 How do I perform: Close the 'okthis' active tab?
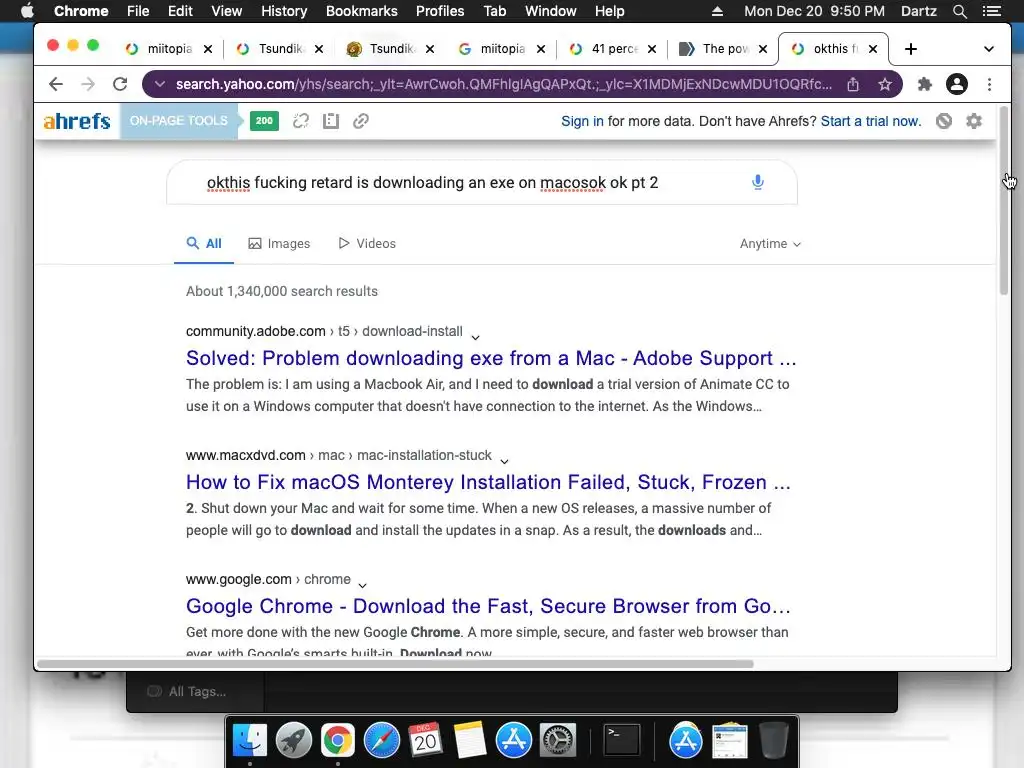tap(873, 49)
